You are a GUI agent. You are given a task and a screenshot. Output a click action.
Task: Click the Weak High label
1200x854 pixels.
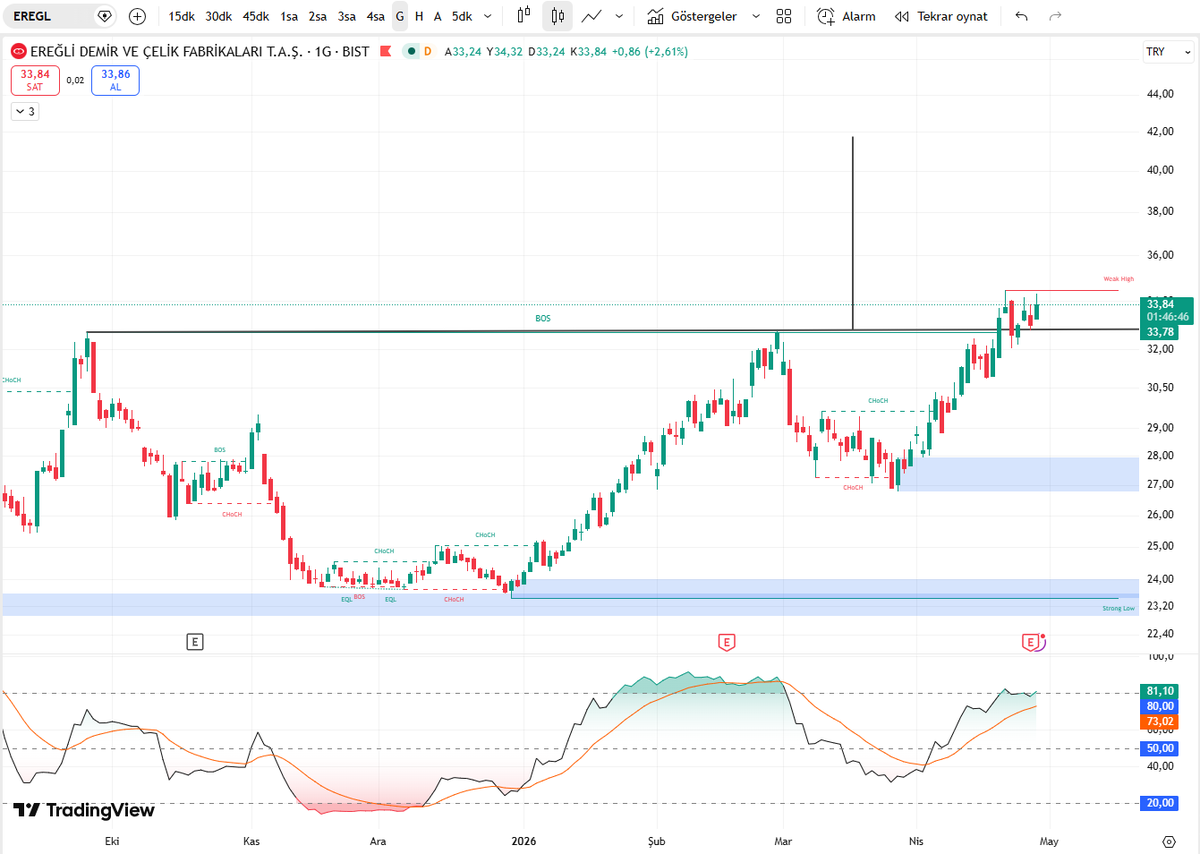[1118, 279]
